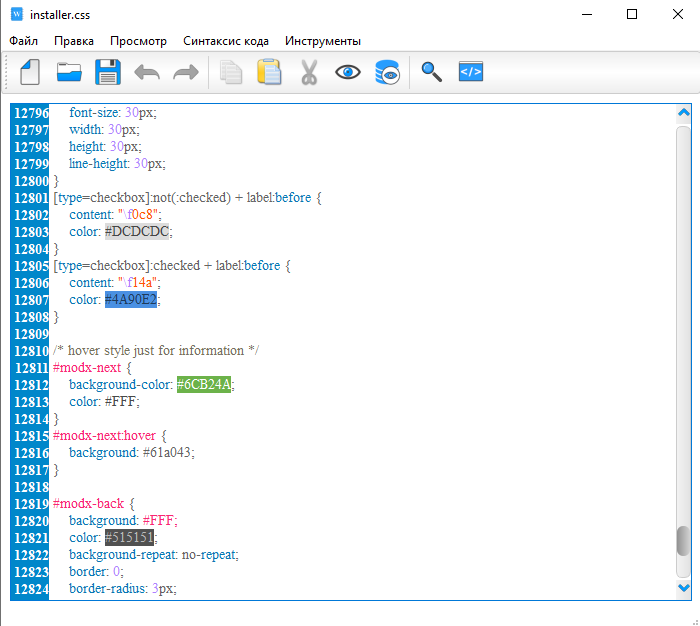Click the '#modx-next:hover' selector text
Image resolution: width=700 pixels, height=626 pixels.
pos(104,435)
